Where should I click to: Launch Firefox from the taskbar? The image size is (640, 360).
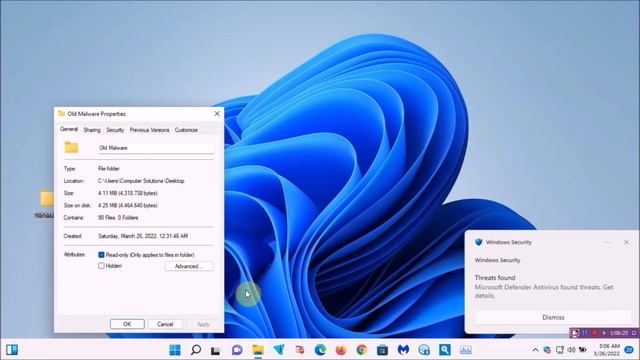(x=341, y=350)
